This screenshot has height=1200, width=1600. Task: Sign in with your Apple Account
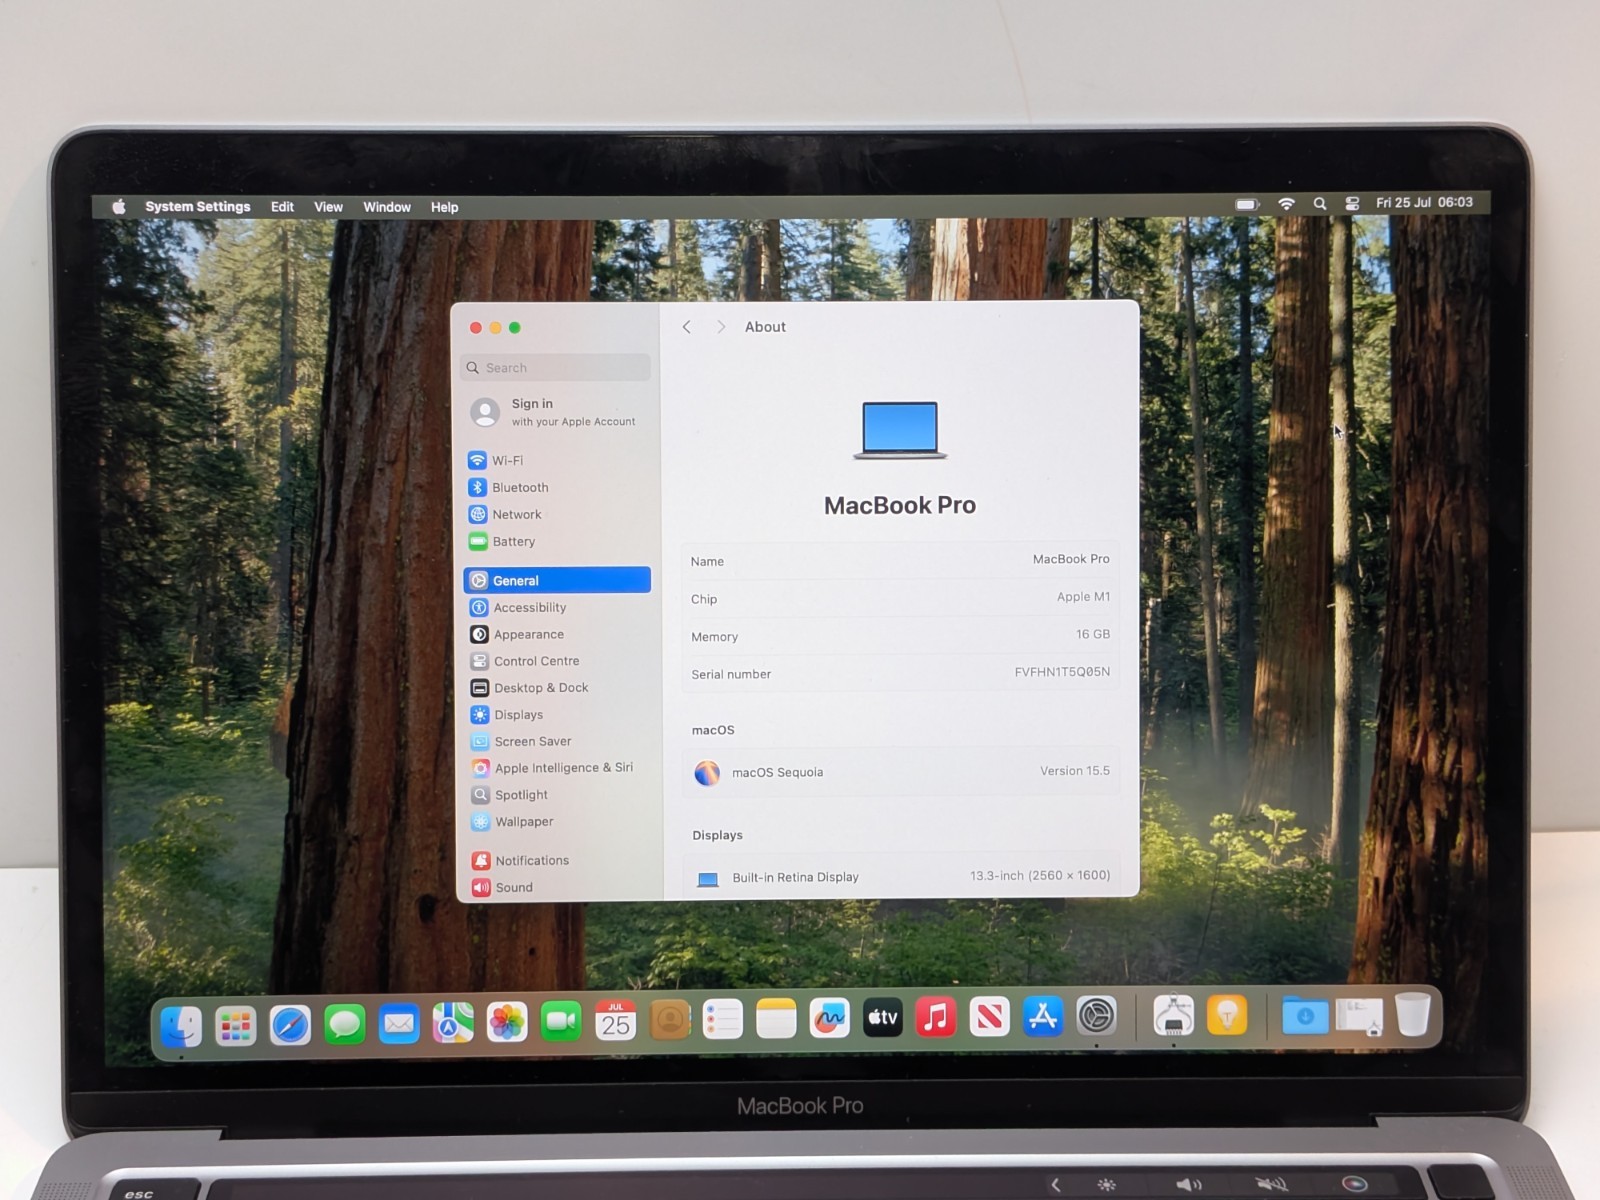click(556, 412)
